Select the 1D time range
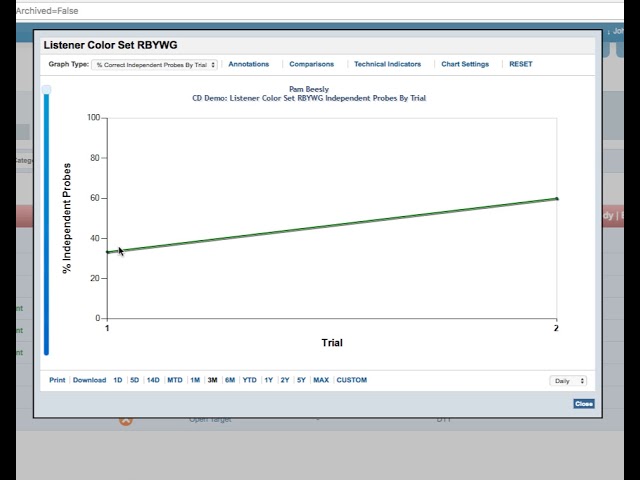The height and width of the screenshot is (480, 640). [x=118, y=380]
